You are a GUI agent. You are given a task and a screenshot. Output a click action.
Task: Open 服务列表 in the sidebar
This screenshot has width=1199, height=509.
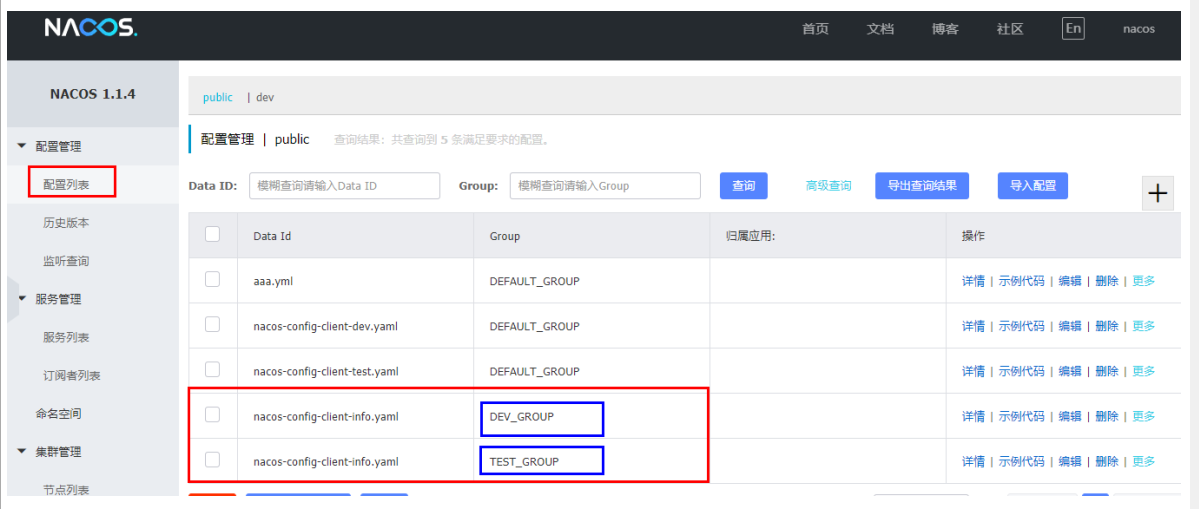[66, 337]
